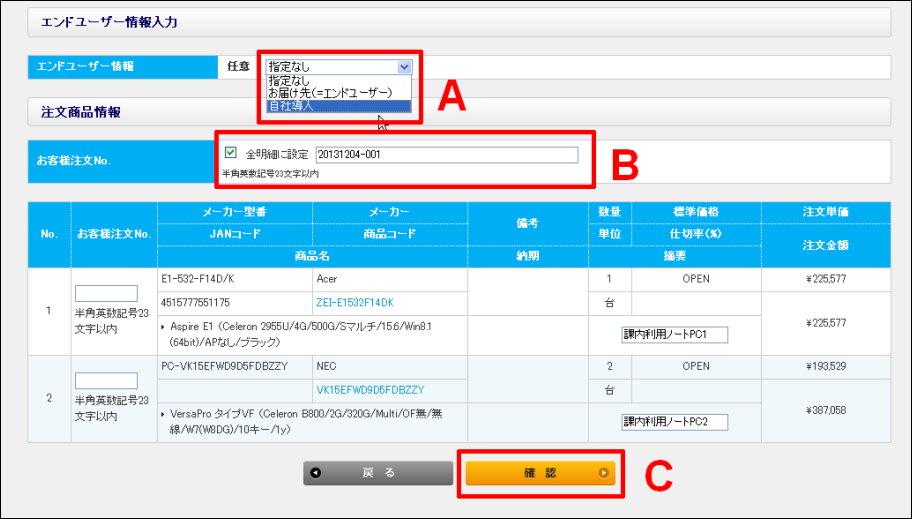This screenshot has height=519, width=912.
Task: Click the 摘要 field with 課内利用ノートPC1
Action: [674, 334]
